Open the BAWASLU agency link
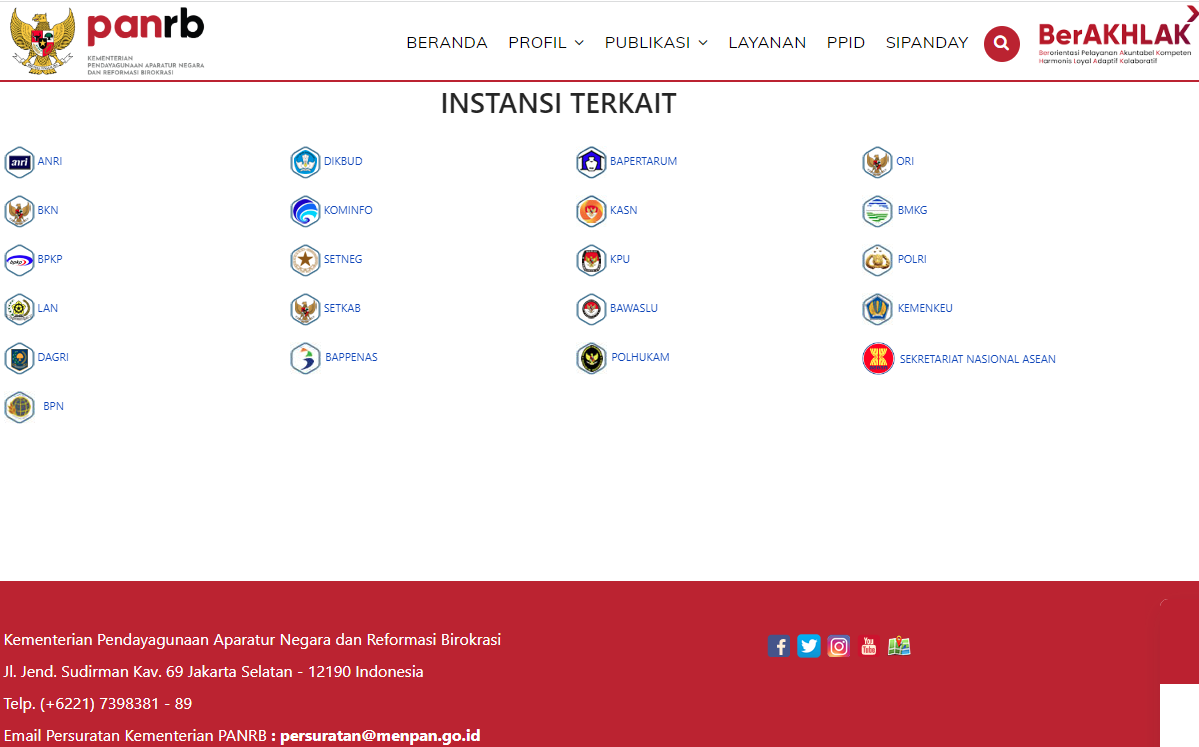 click(x=634, y=308)
